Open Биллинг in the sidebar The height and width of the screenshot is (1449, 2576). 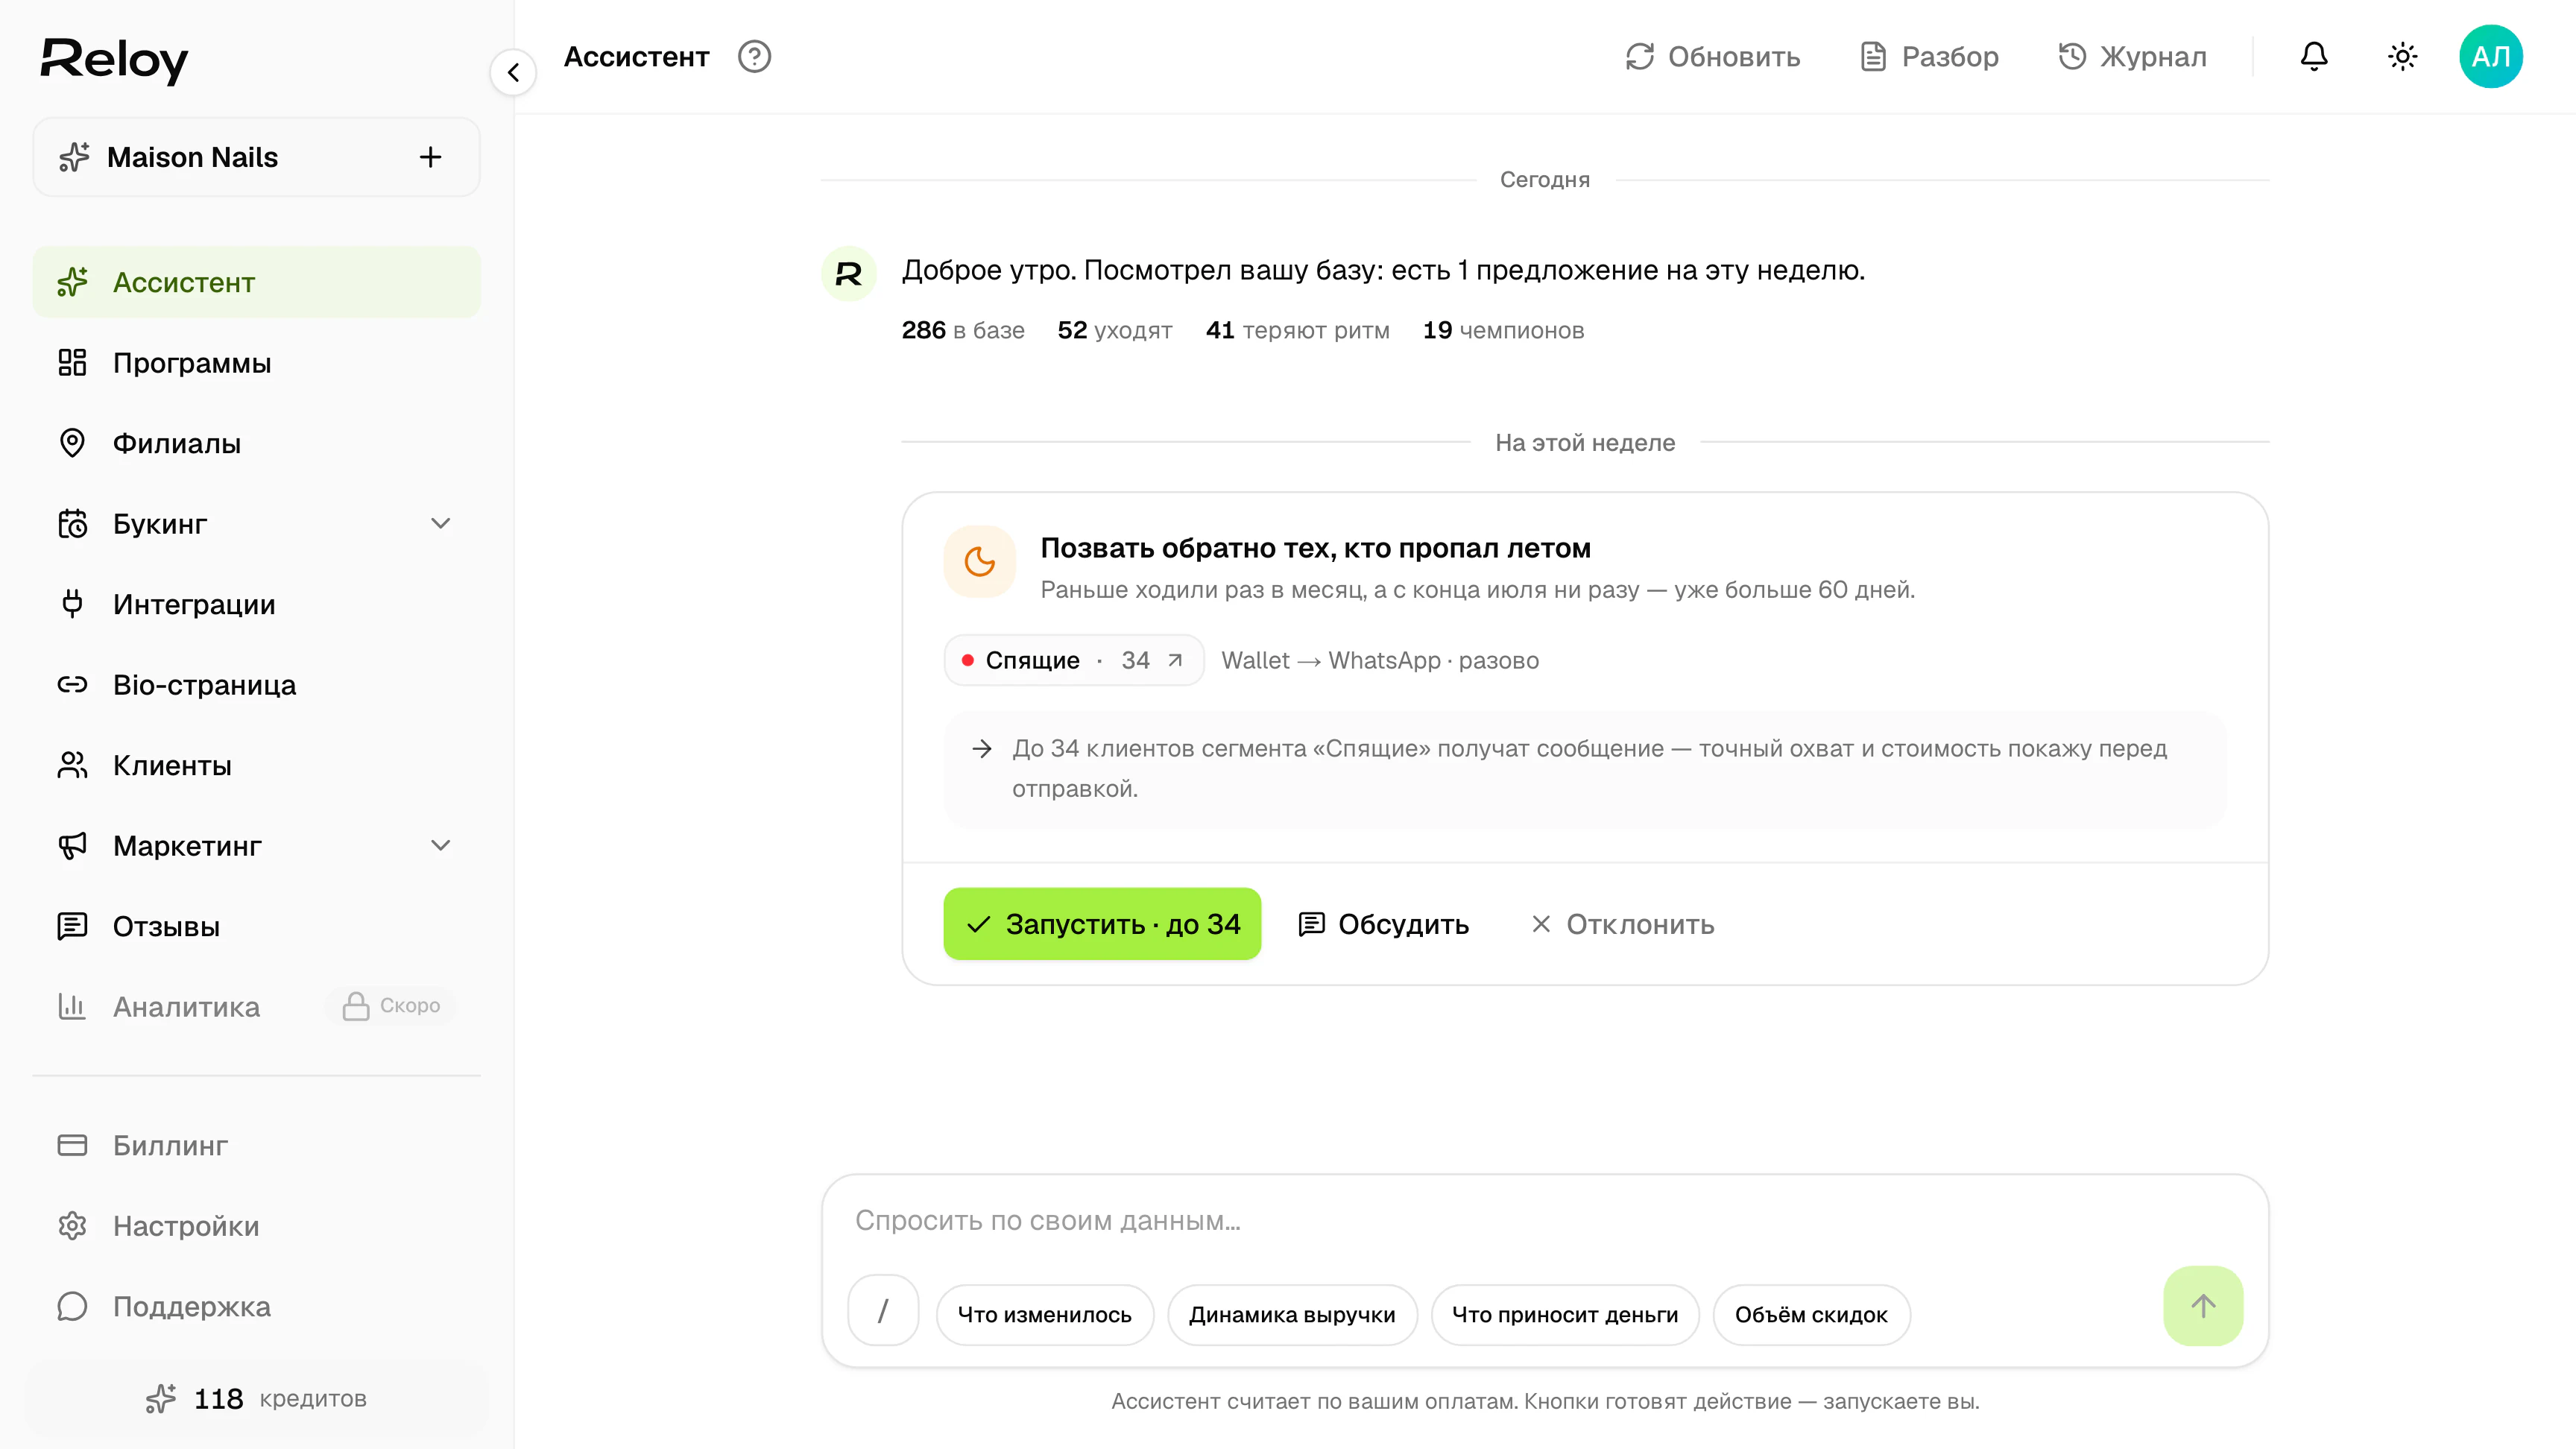[x=257, y=1145]
